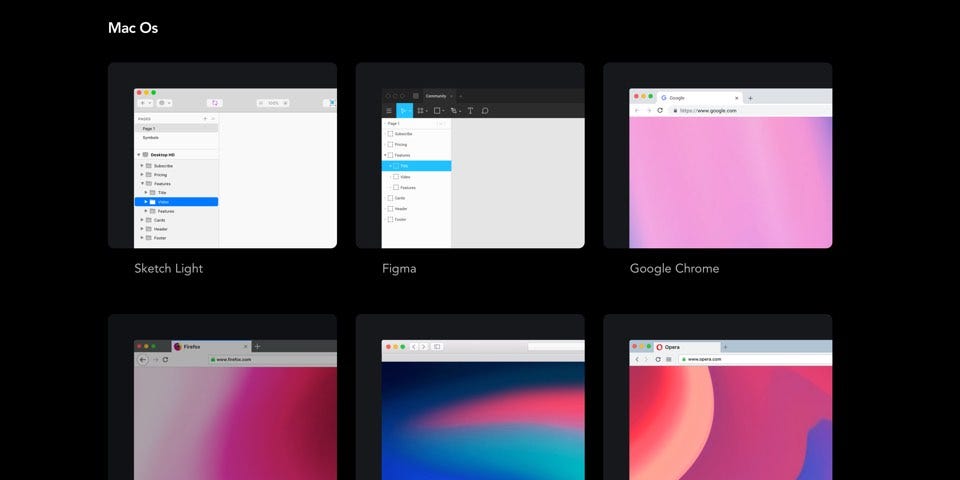Image resolution: width=960 pixels, height=480 pixels.
Task: Open a new tab in Firefox
Action: click(x=257, y=347)
